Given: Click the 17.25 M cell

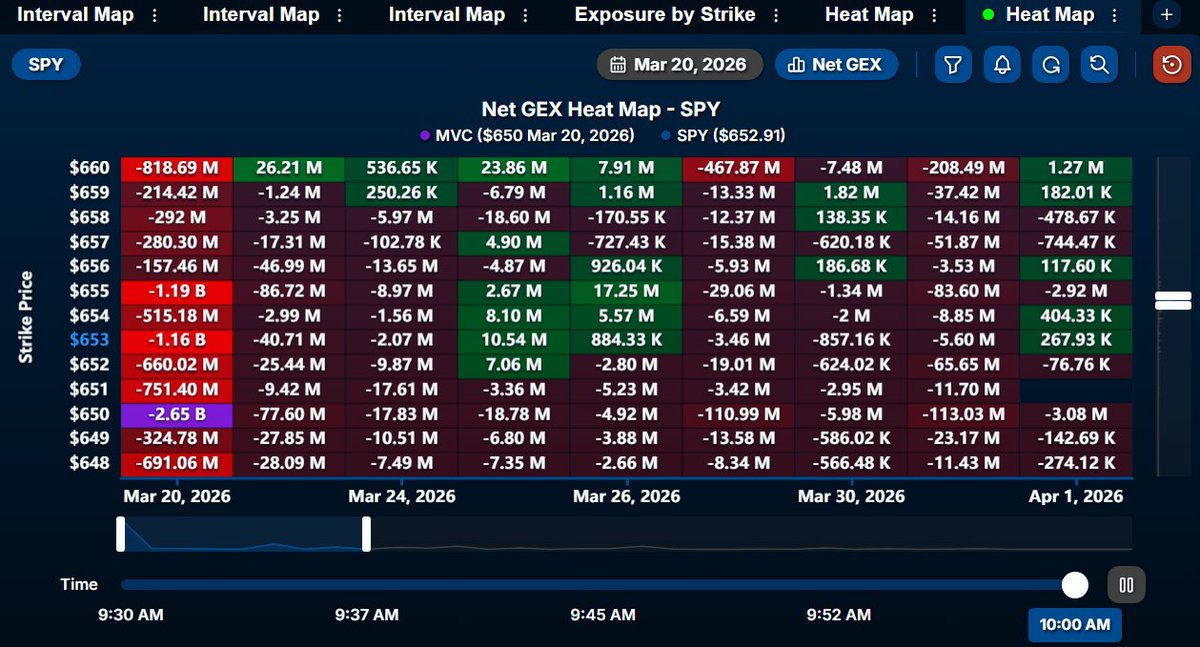Looking at the screenshot, I should pyautogui.click(x=626, y=291).
